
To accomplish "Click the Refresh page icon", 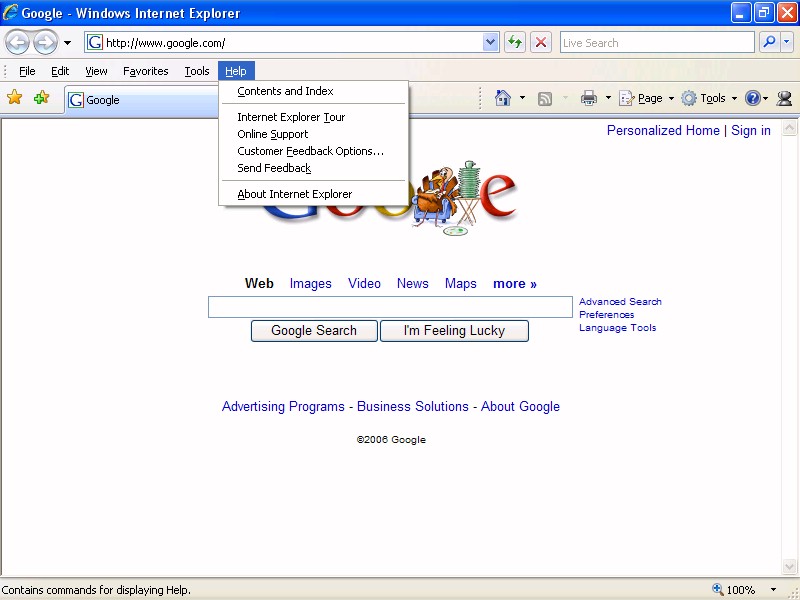I will pyautogui.click(x=515, y=42).
